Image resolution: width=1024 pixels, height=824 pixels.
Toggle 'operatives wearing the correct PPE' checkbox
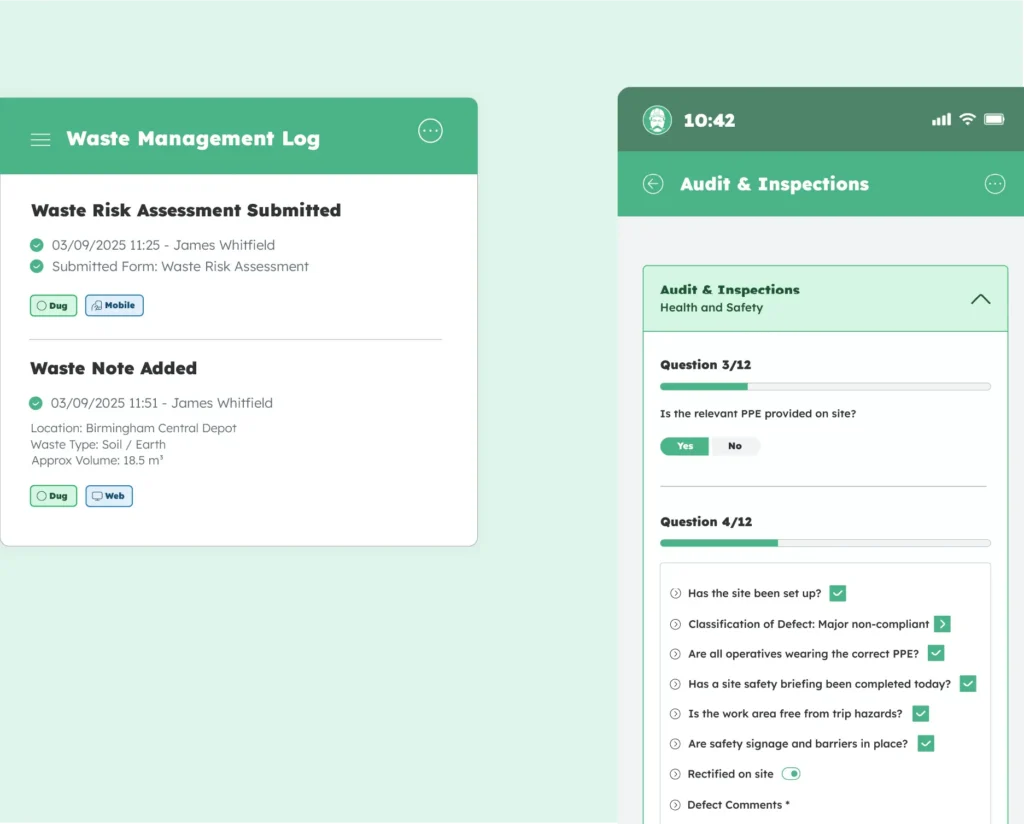pos(936,653)
